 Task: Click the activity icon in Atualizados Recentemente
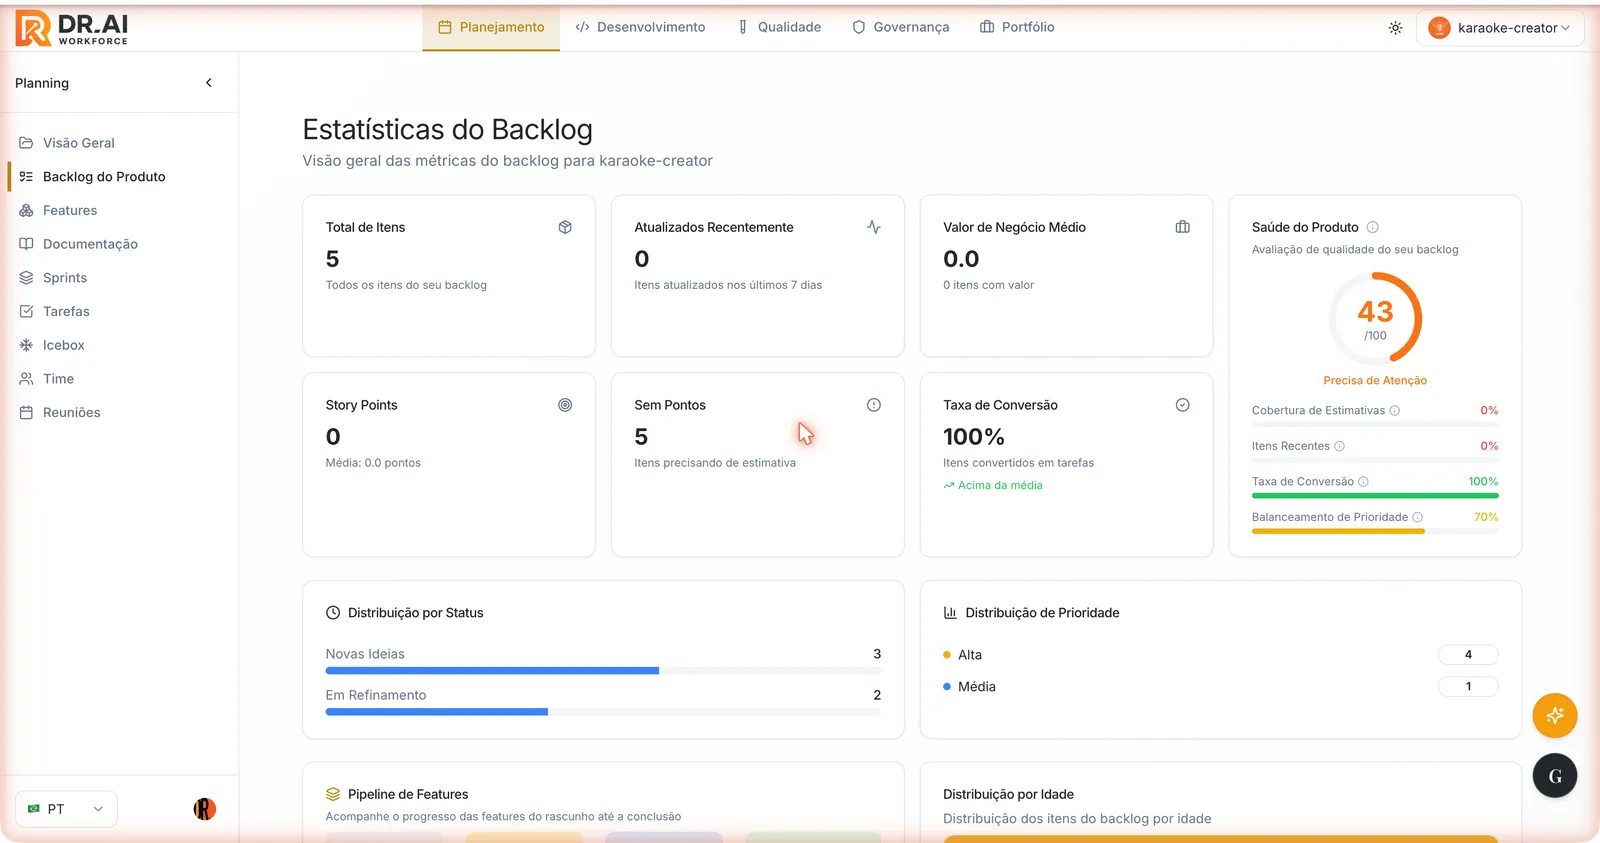coord(874,227)
